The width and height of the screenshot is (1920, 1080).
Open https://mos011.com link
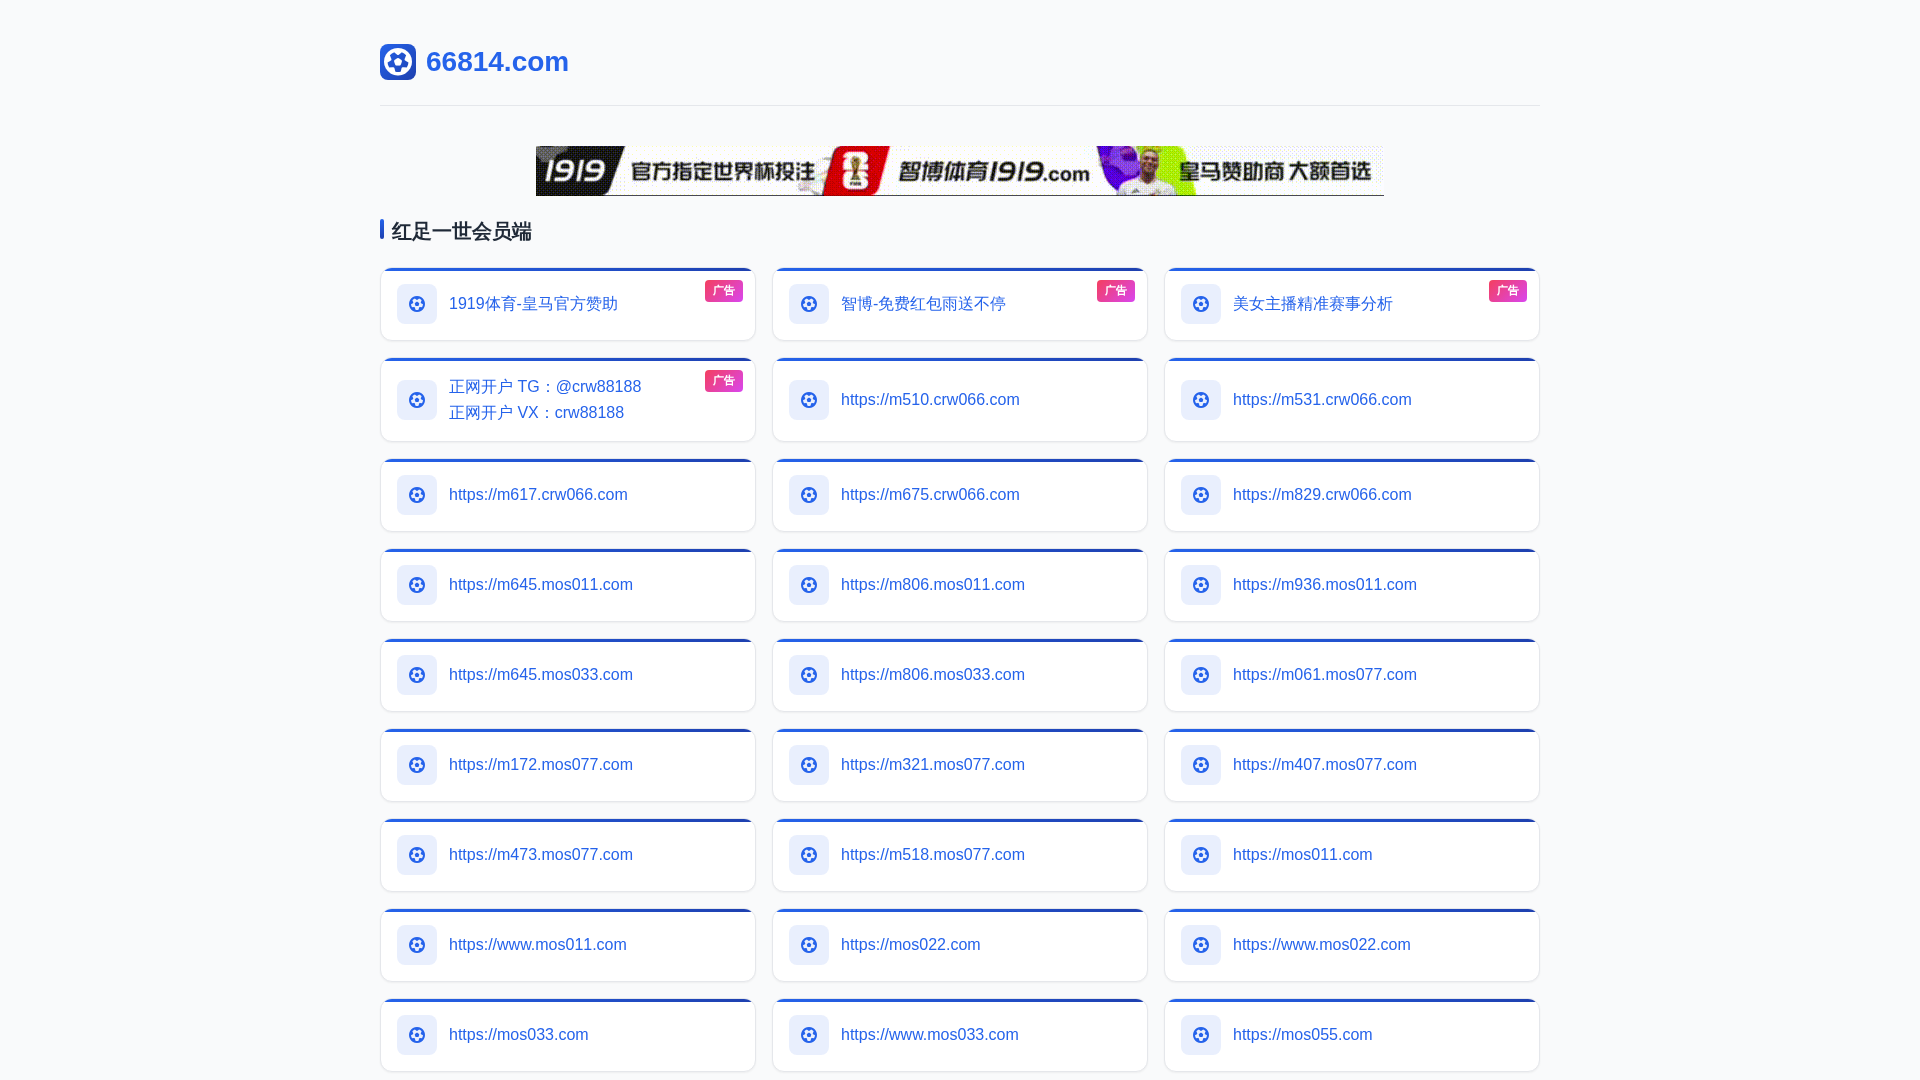pos(1303,855)
